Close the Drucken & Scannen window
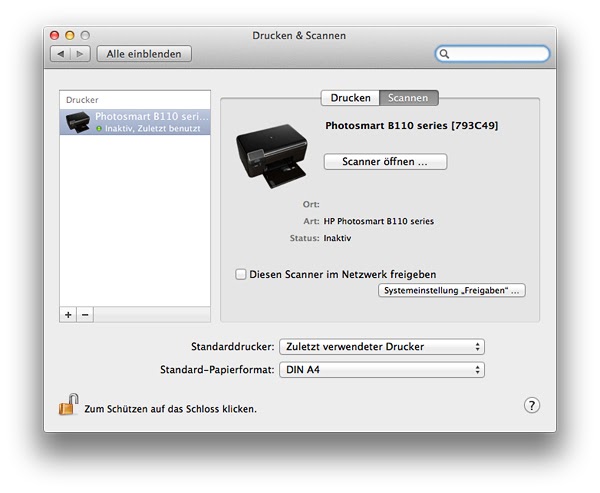 [x=55, y=36]
